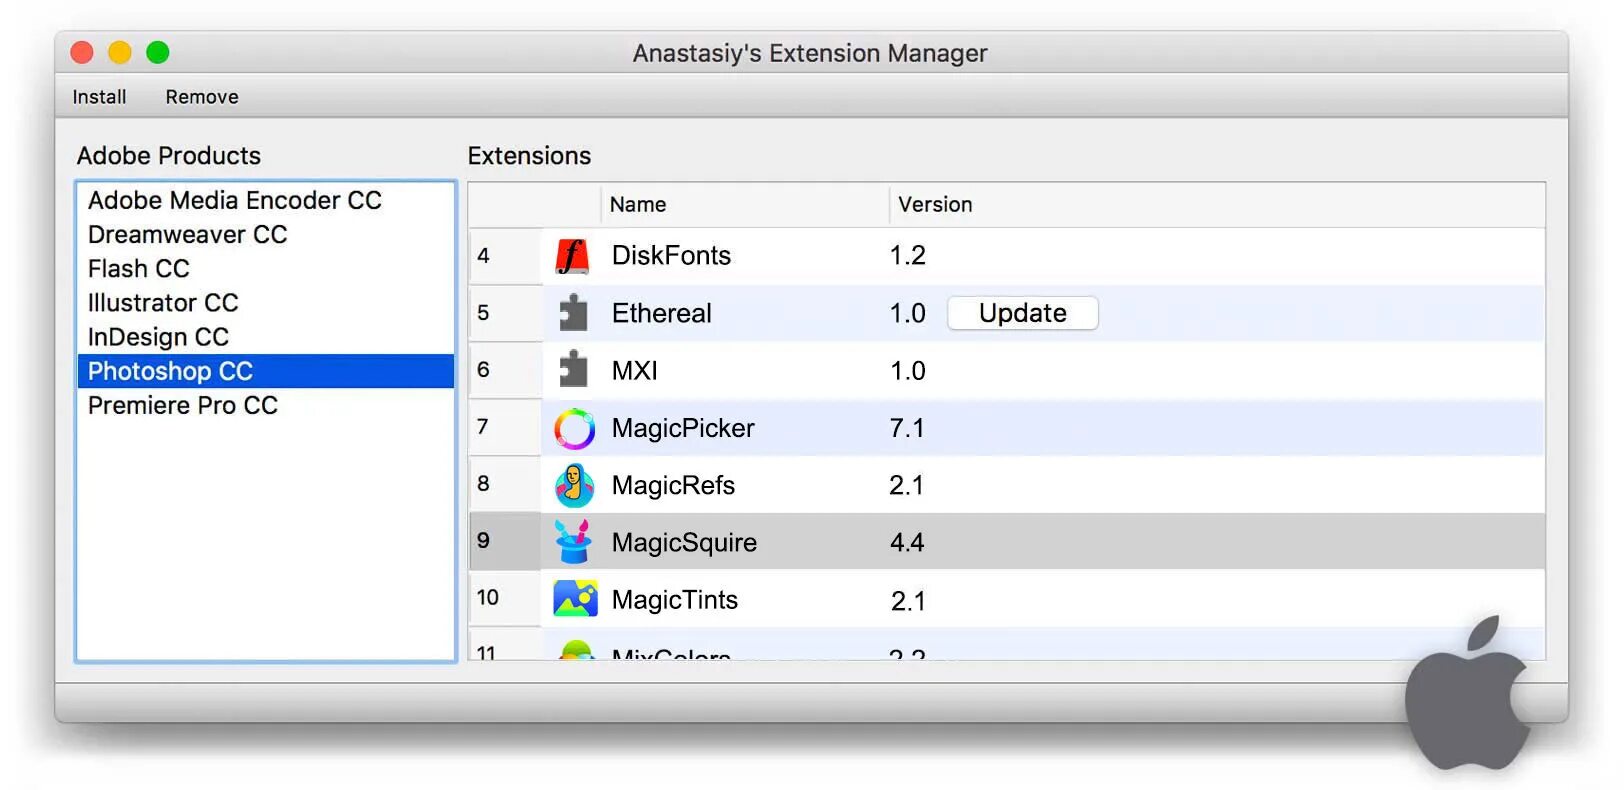Select Premiere Pro CC product
Image resolution: width=1624 pixels, height=790 pixels.
[x=183, y=406]
